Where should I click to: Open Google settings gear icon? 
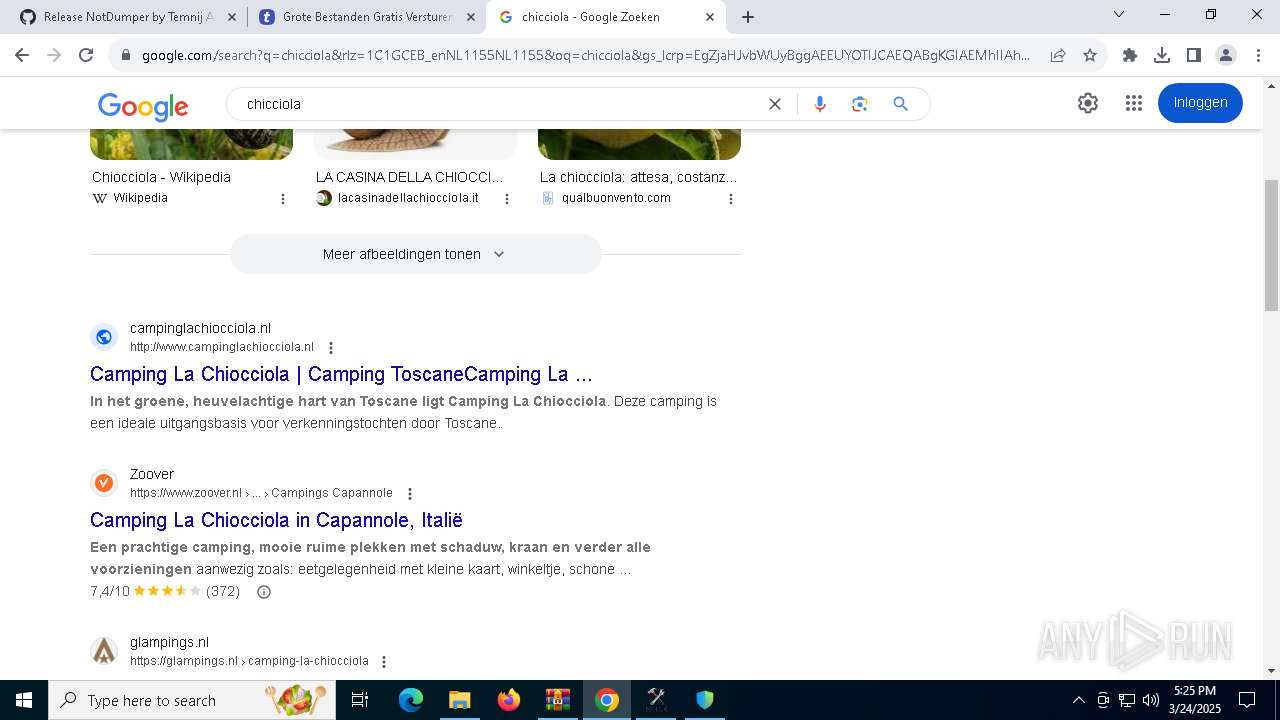1088,103
